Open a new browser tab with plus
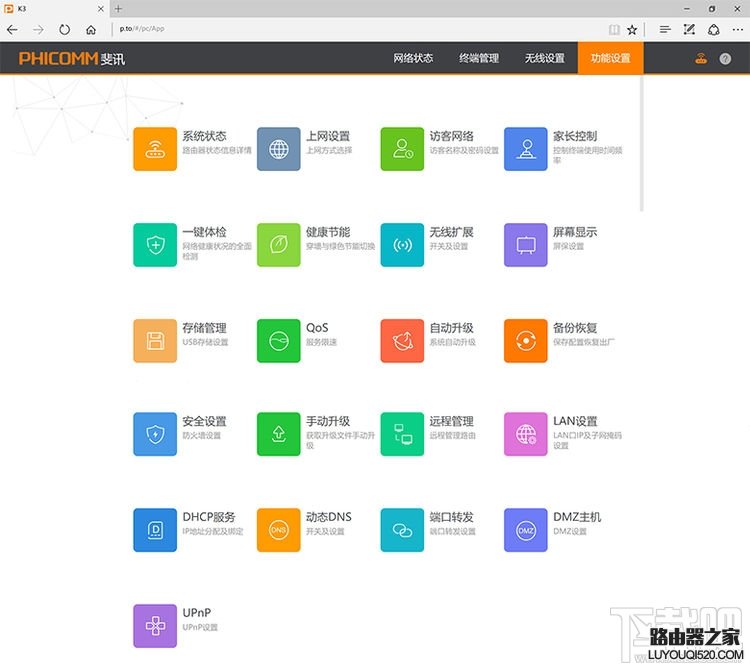The image size is (750, 668). (x=118, y=9)
